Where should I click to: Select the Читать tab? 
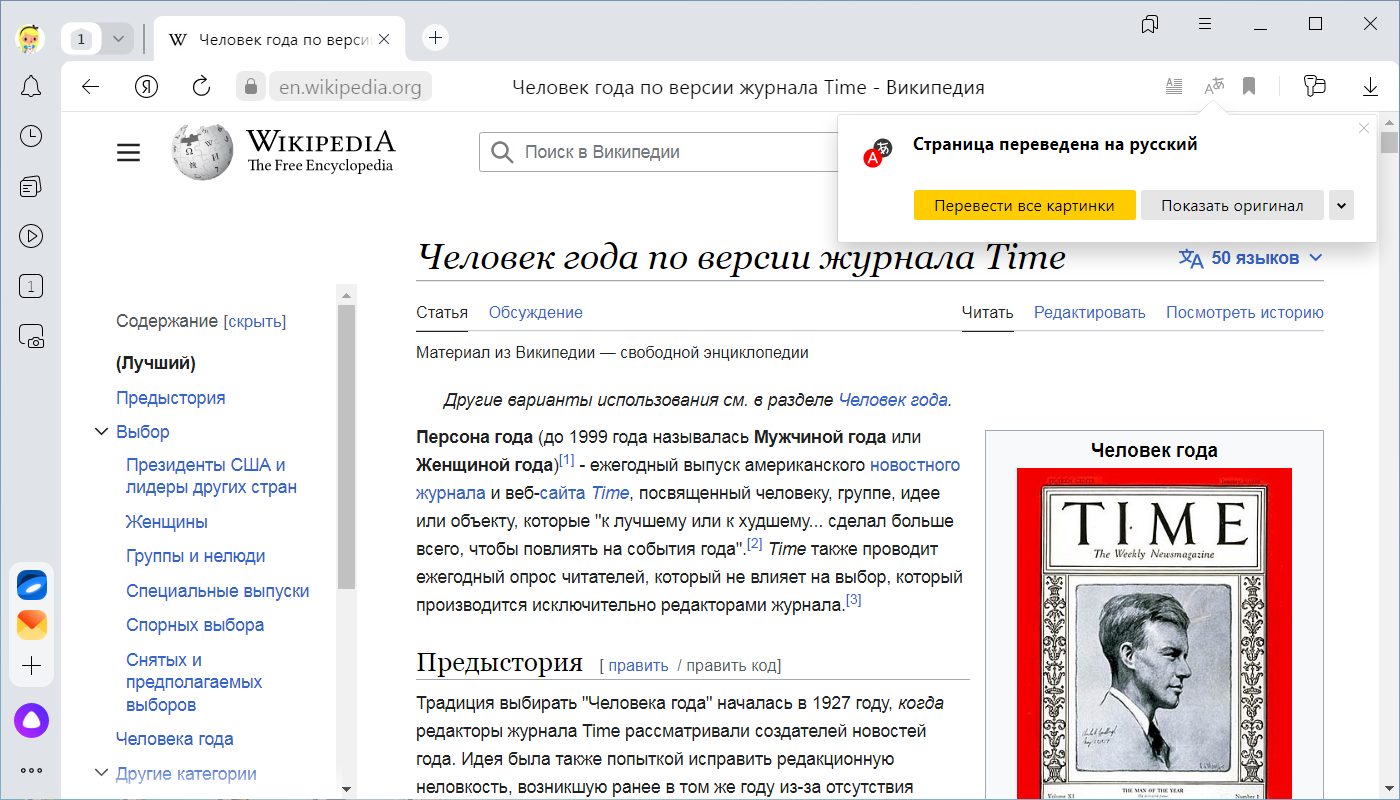(987, 312)
